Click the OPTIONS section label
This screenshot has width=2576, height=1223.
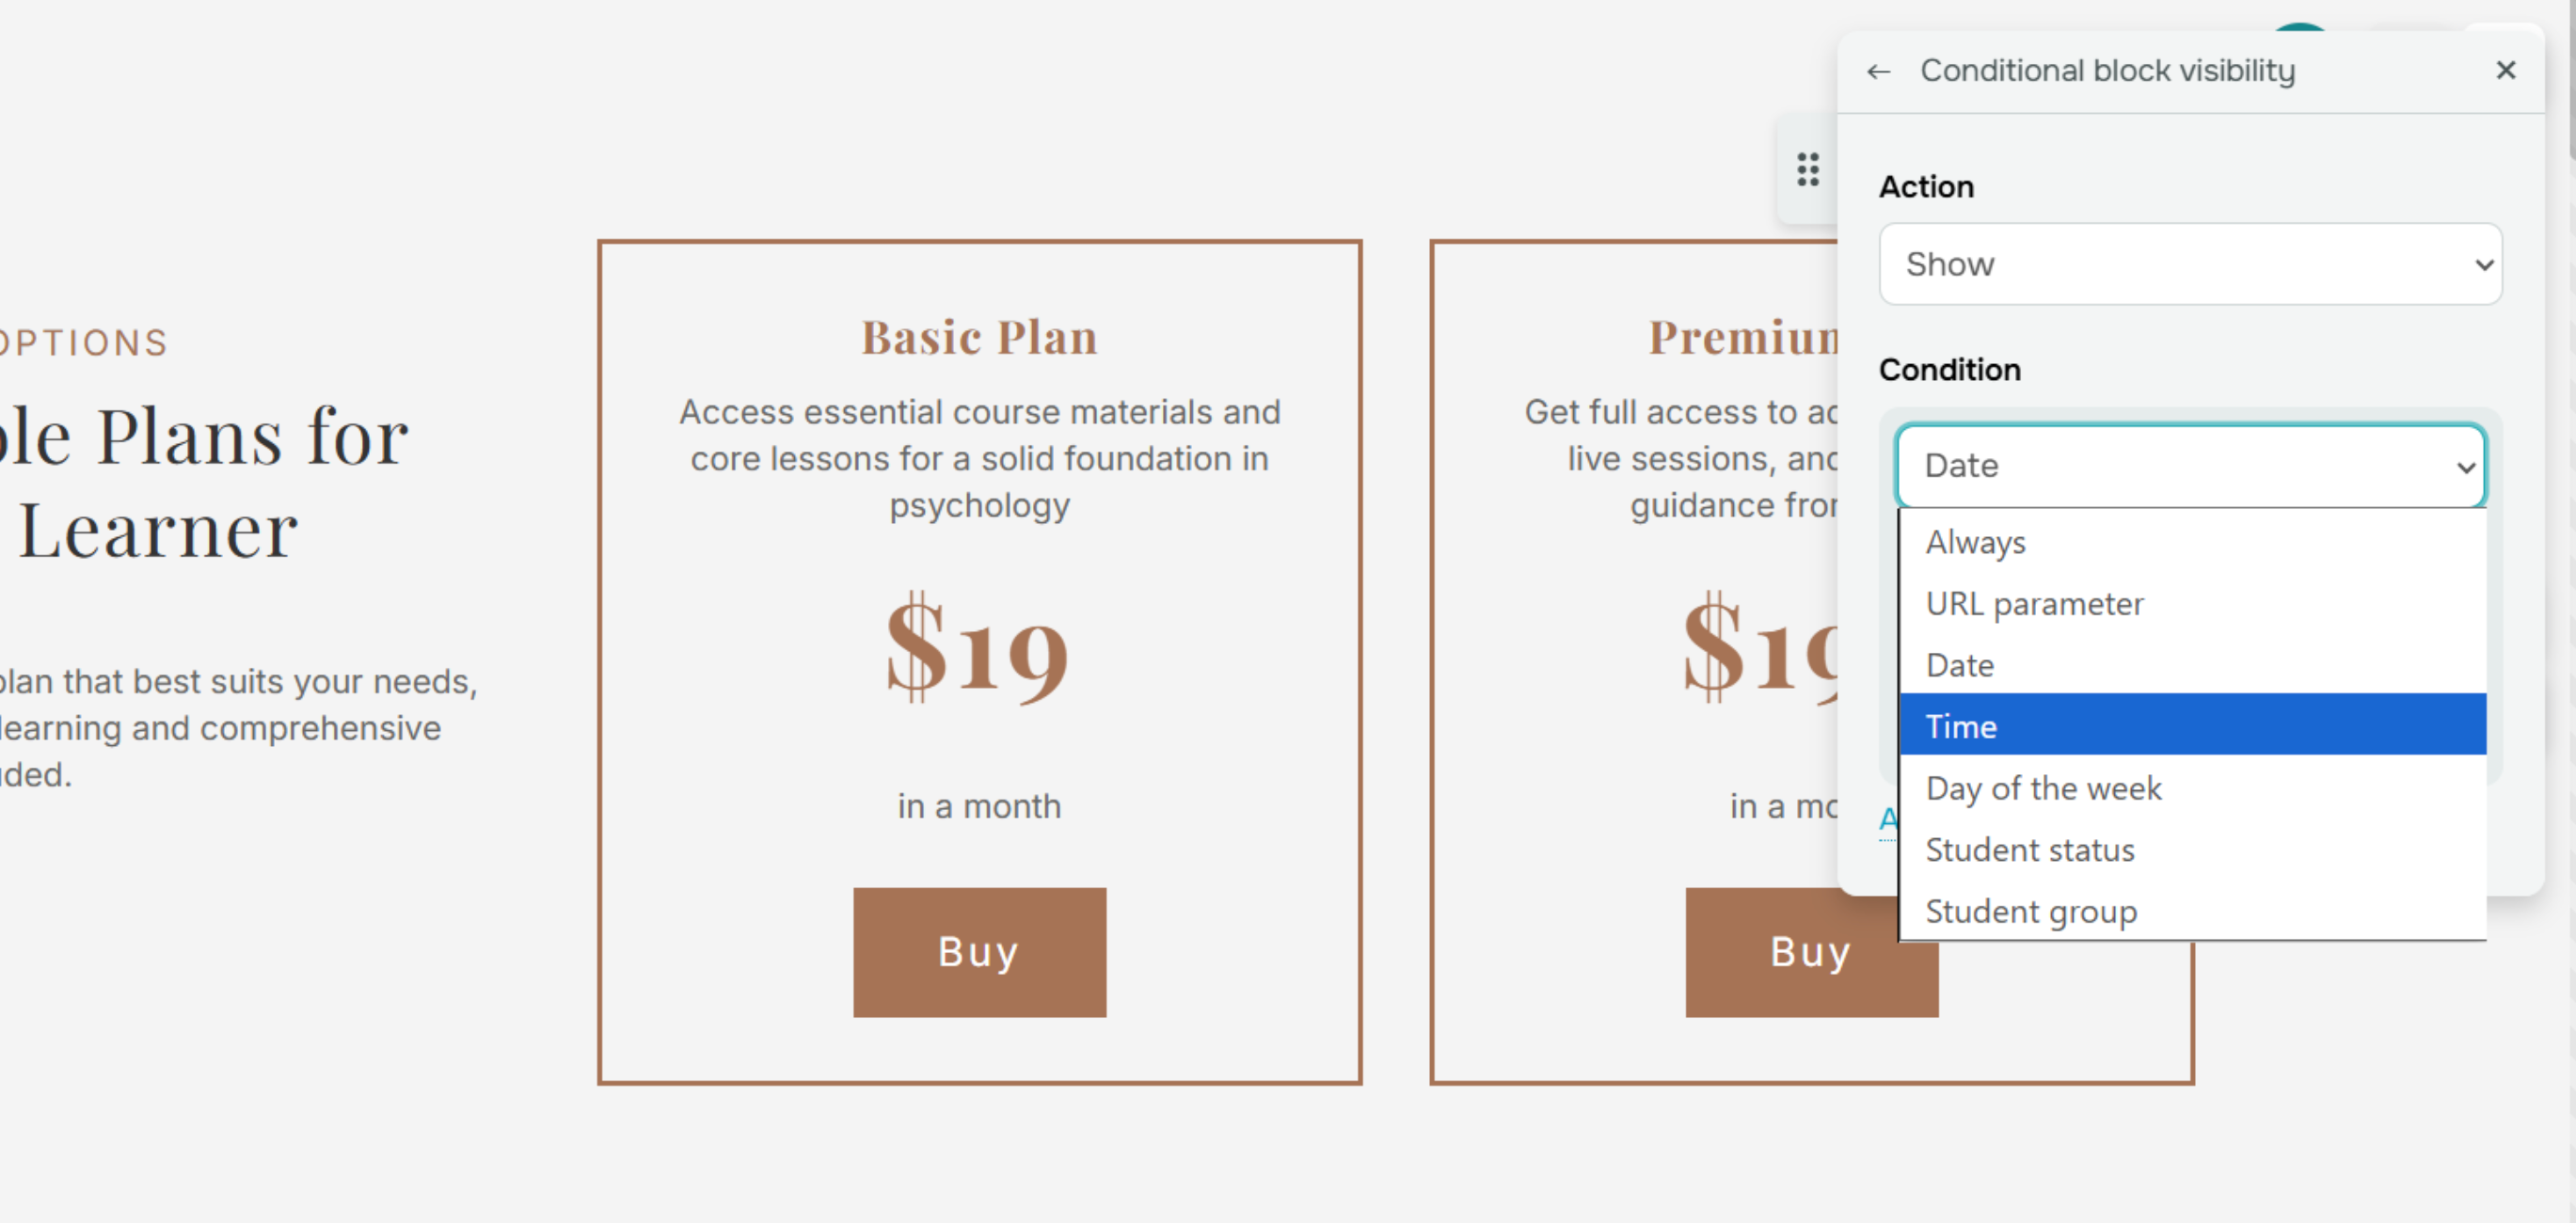[84, 343]
